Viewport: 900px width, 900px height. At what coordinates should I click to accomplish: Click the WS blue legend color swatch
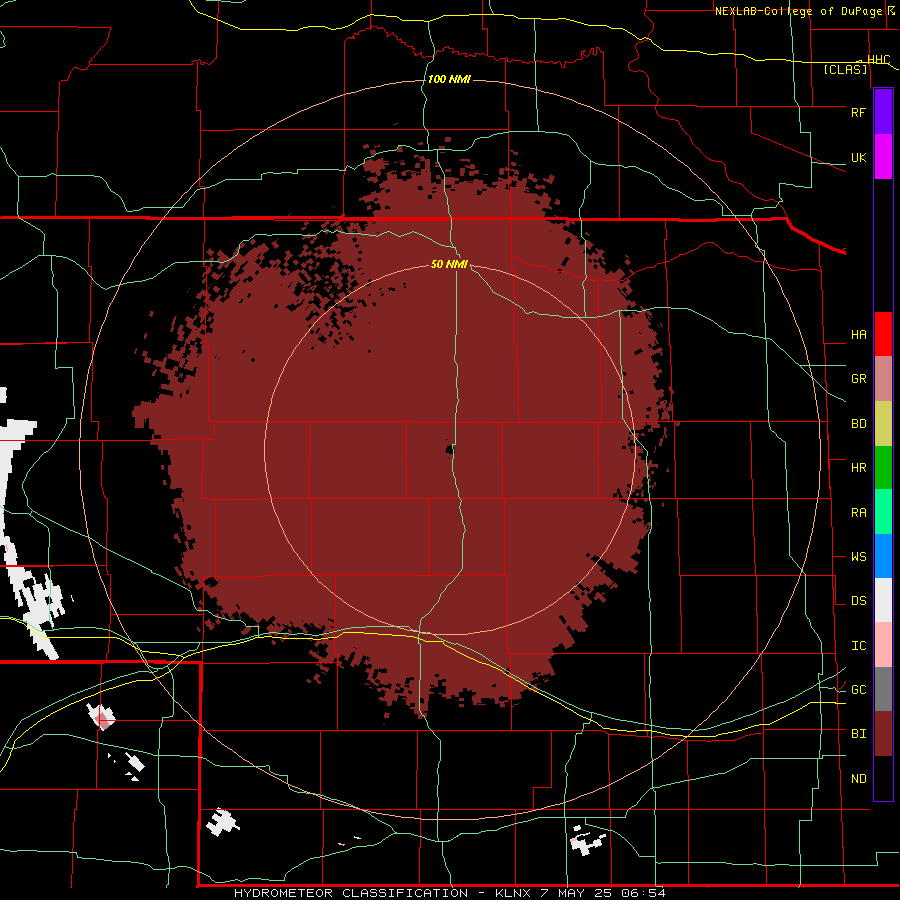[x=883, y=556]
